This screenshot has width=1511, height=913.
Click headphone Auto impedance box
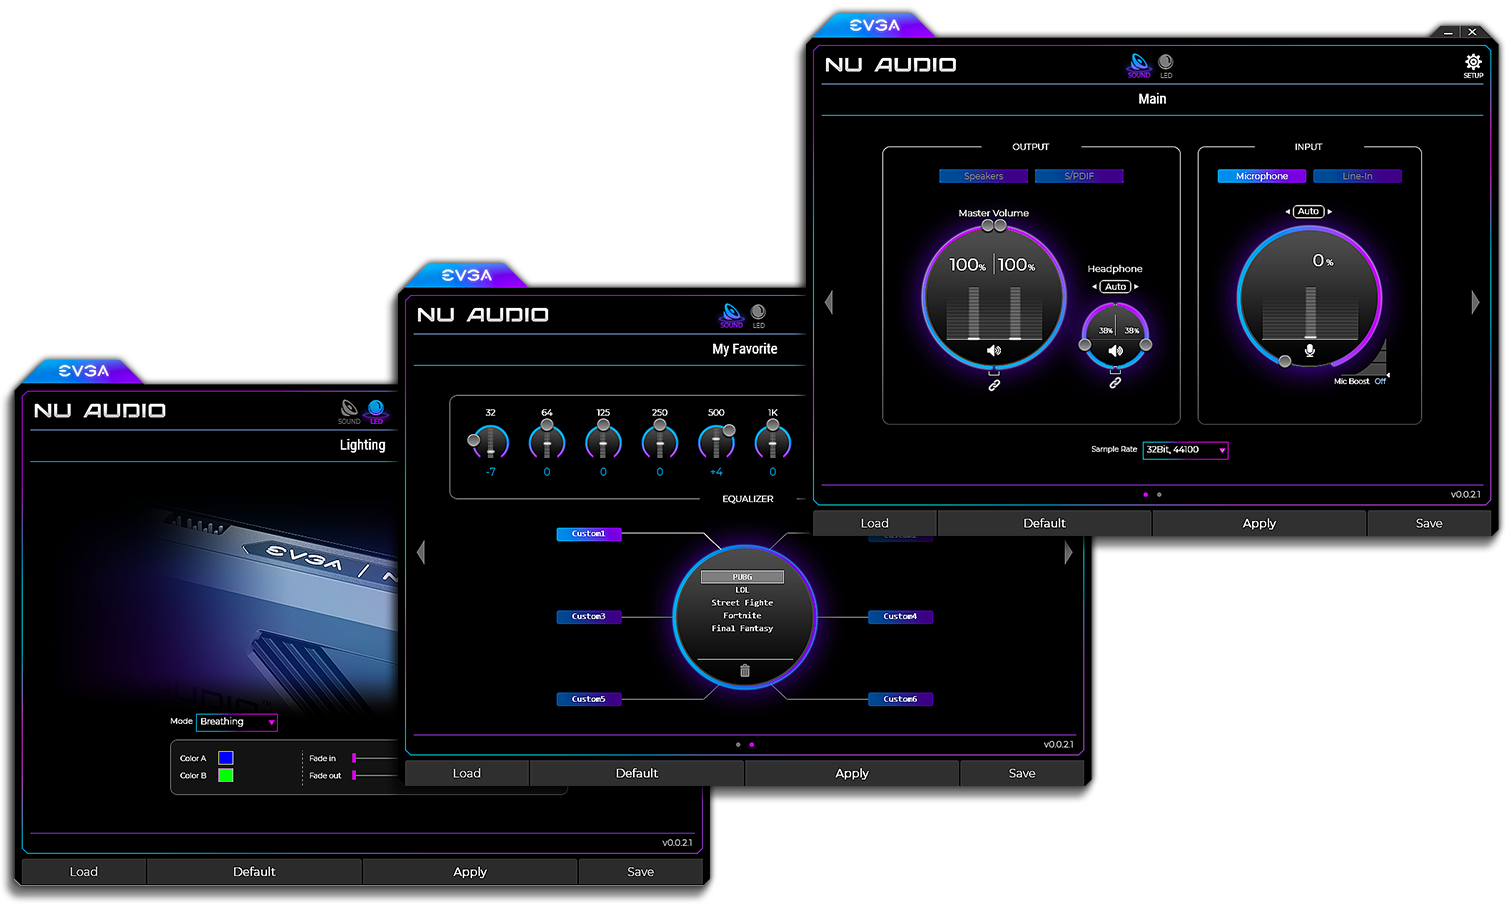tap(1116, 287)
